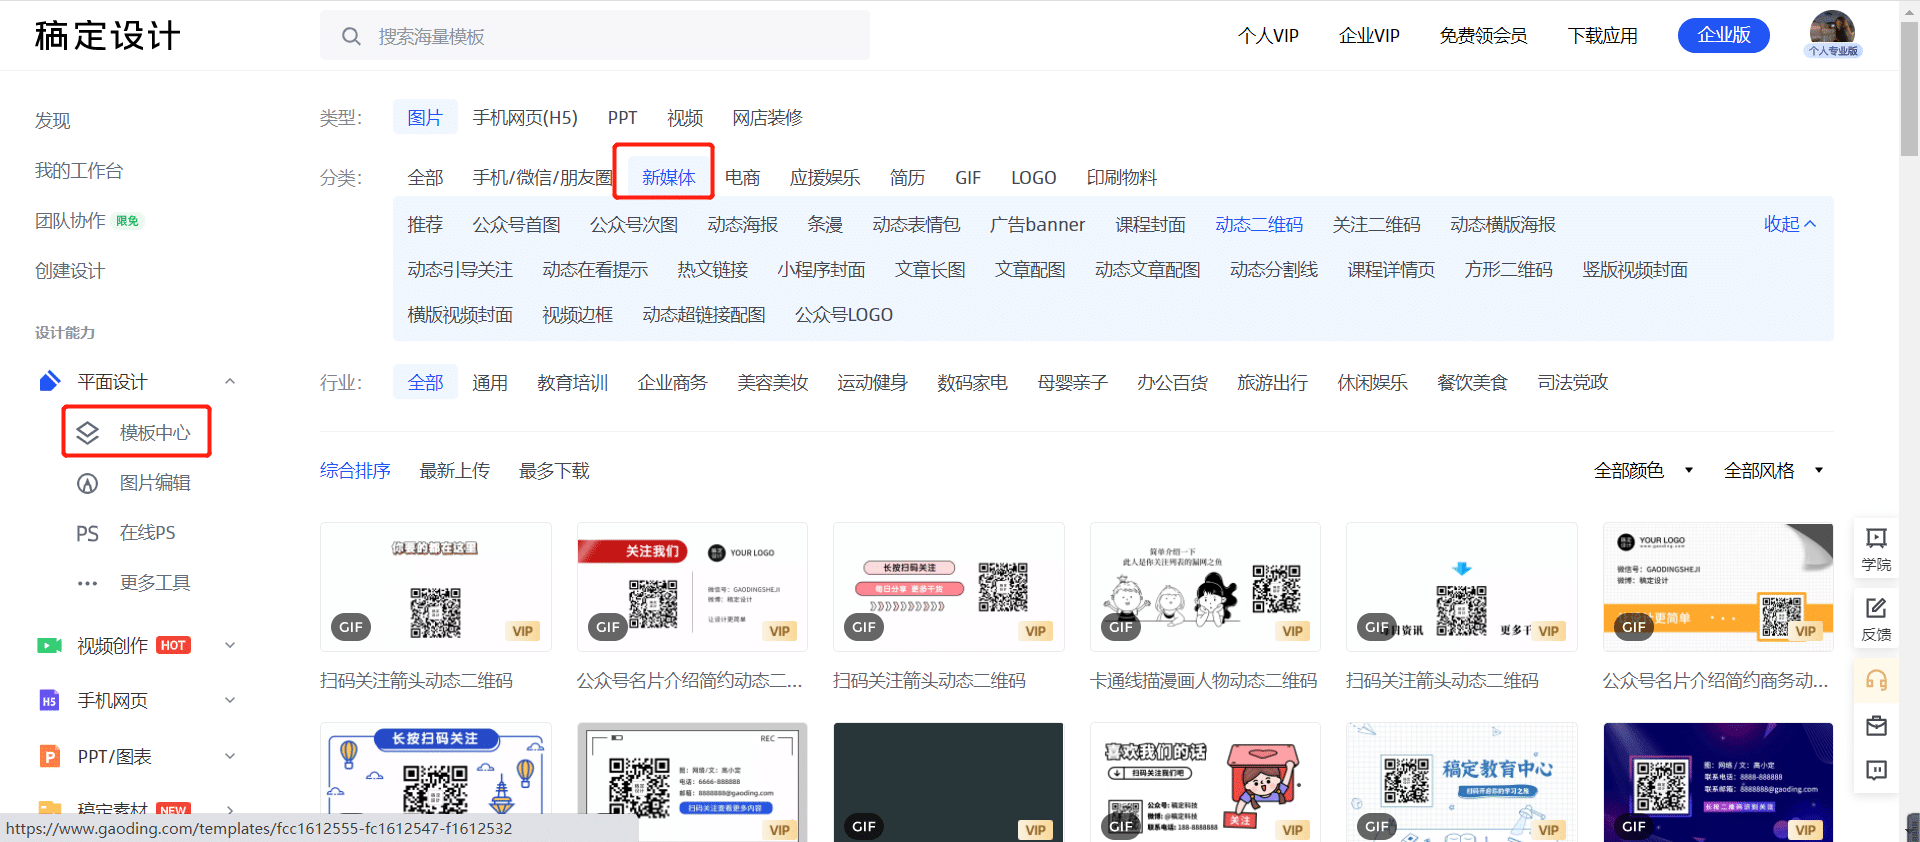Screen dimensions: 1920x842
Task: Select the 视频 type tab
Action: click(x=685, y=117)
